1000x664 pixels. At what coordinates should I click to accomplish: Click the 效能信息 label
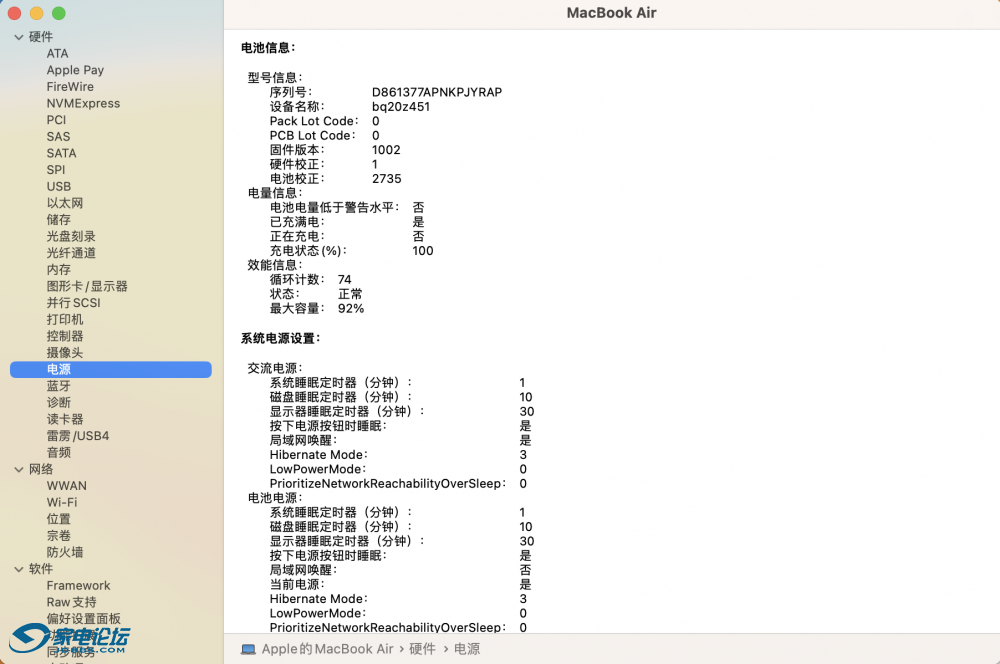point(275,265)
